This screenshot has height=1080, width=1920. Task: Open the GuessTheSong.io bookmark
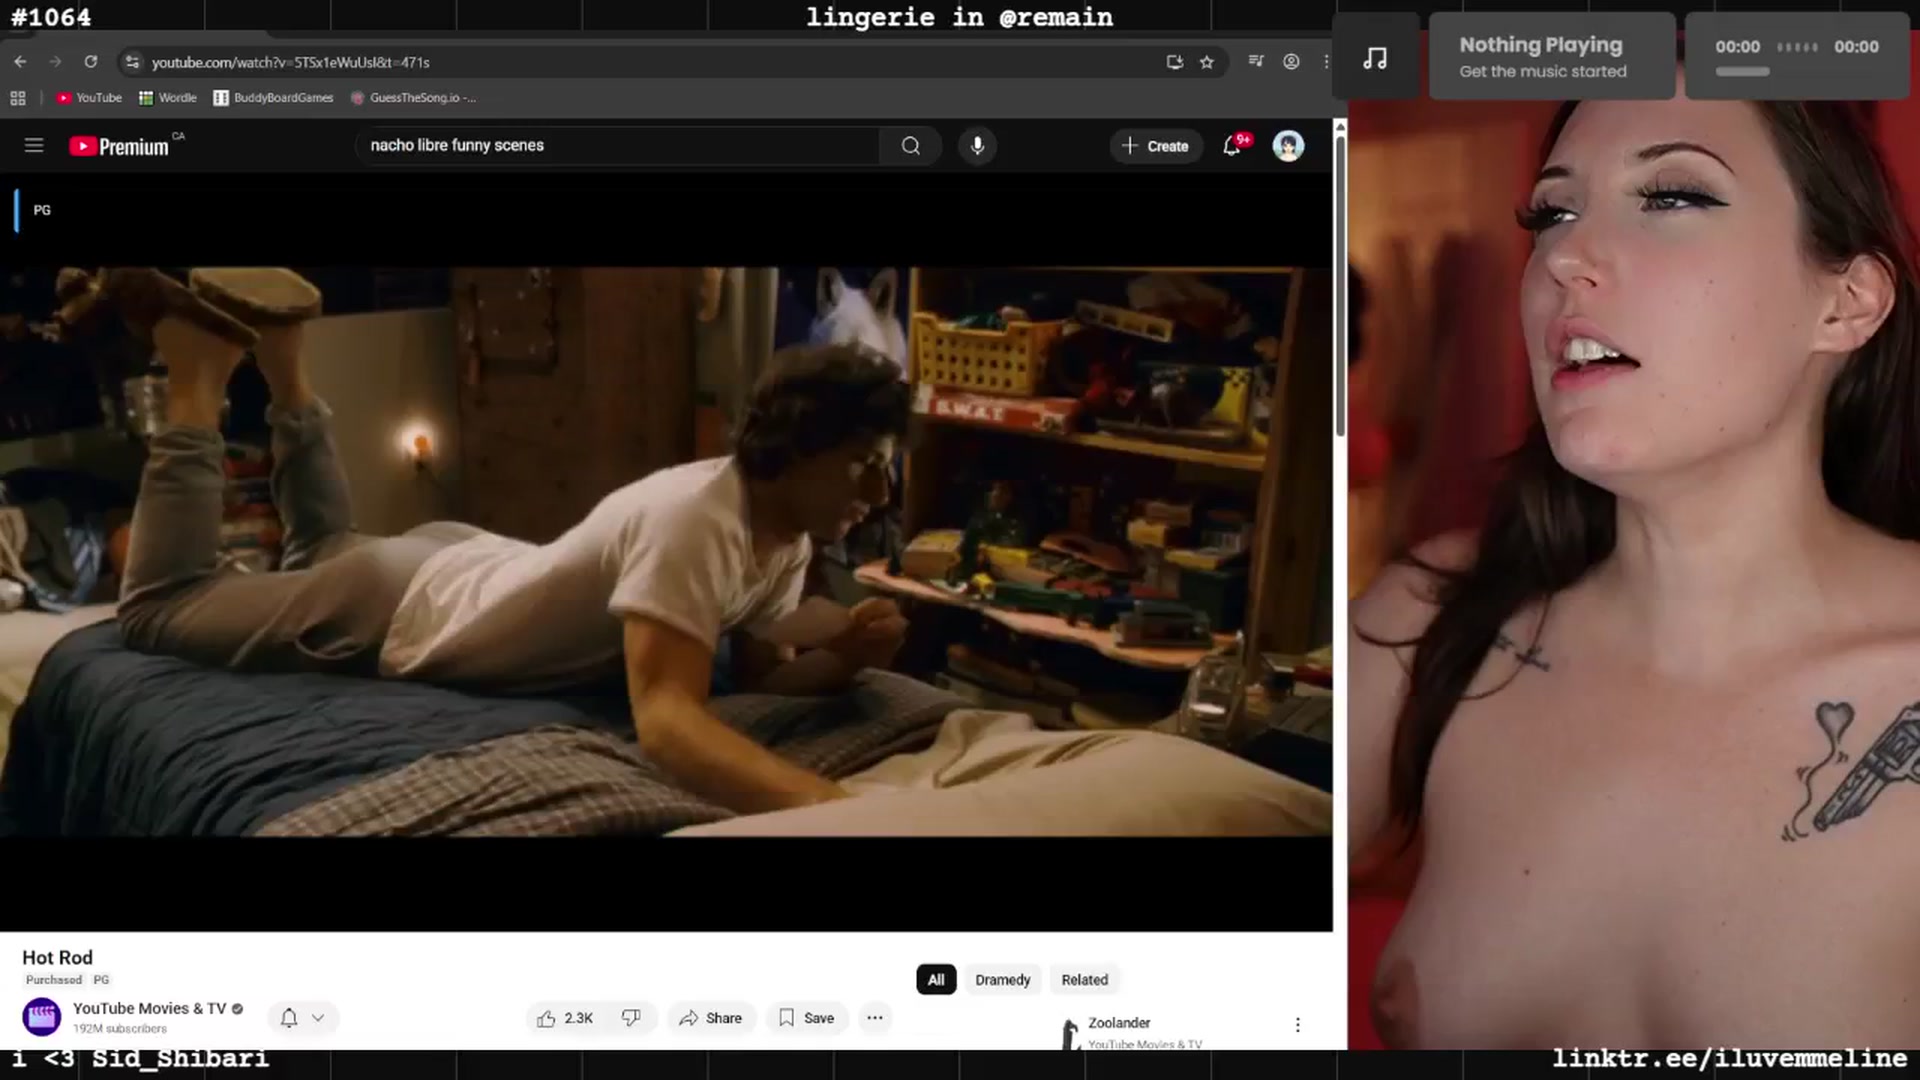point(413,98)
